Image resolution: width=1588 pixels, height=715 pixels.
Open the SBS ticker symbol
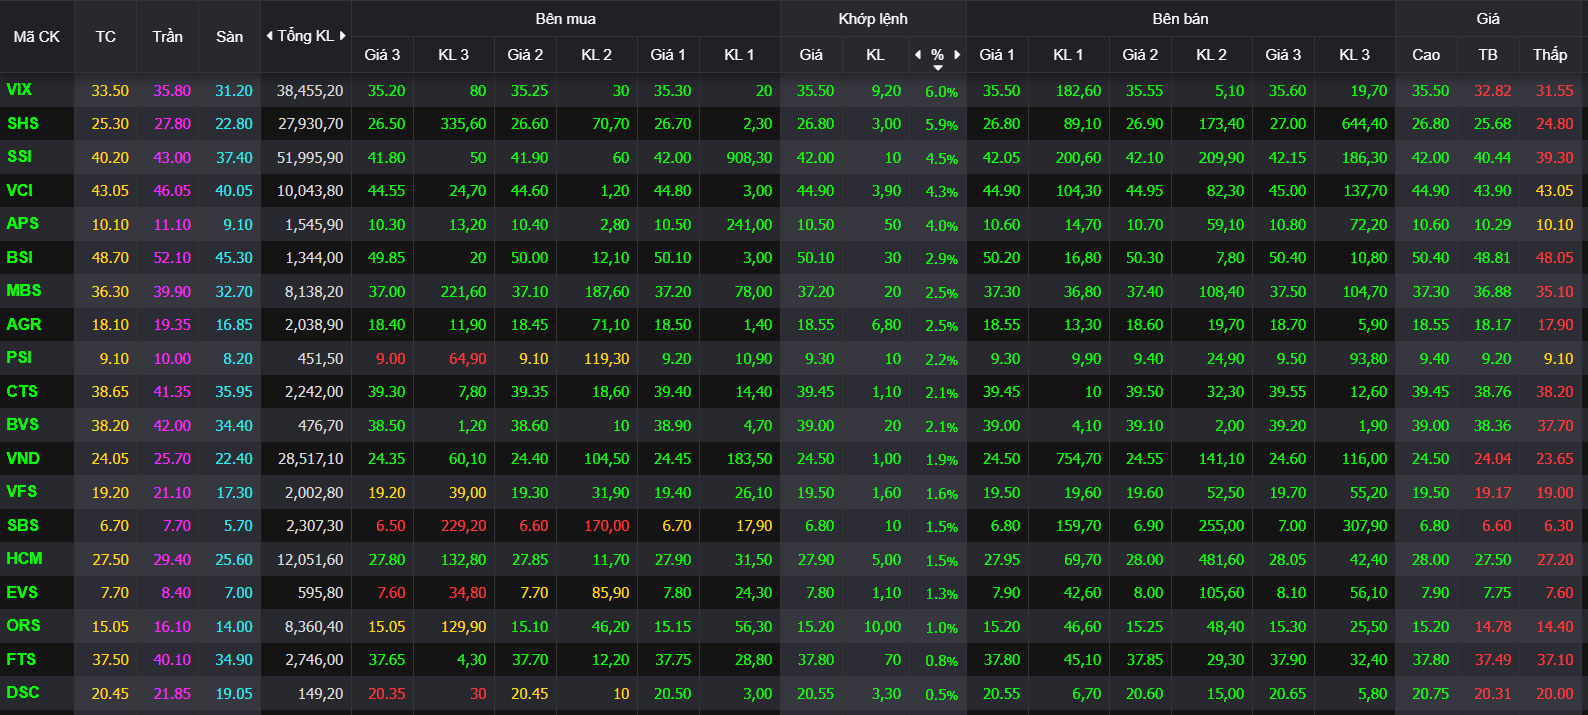[23, 525]
